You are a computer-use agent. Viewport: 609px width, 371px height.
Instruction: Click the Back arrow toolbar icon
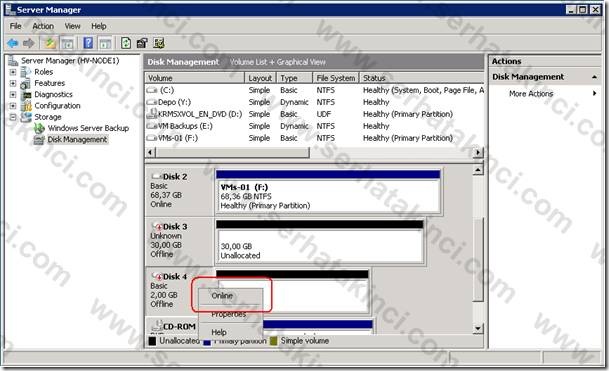coord(12,43)
